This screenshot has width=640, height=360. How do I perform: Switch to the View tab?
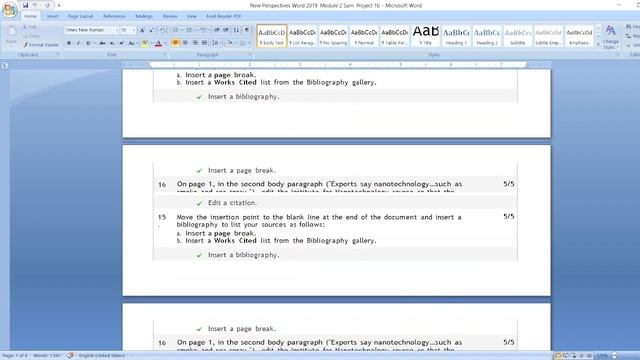(191, 16)
